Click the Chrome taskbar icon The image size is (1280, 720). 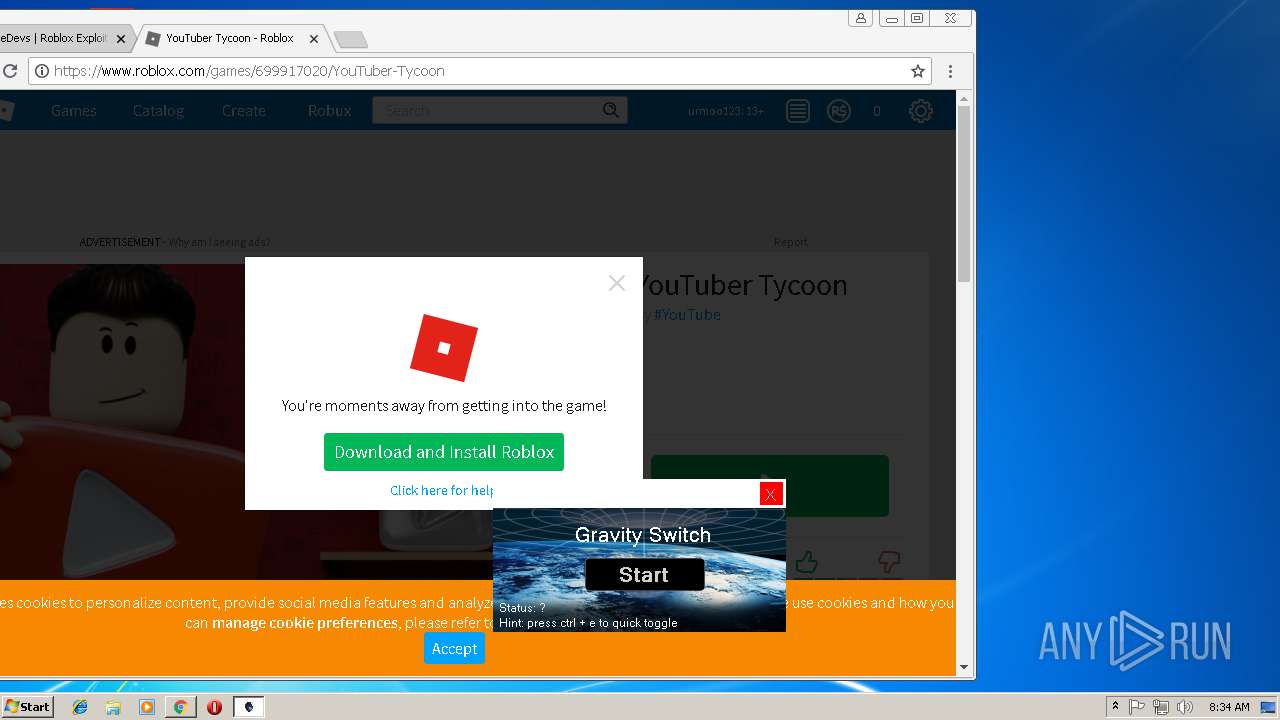click(180, 707)
